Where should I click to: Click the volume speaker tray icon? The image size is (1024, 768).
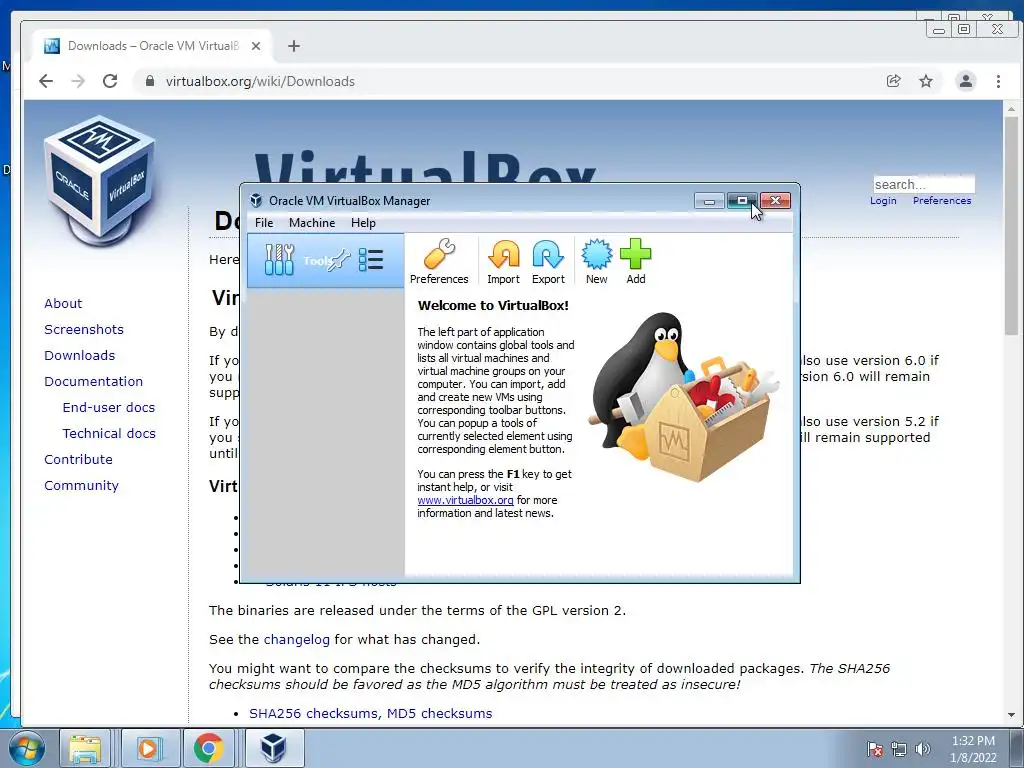tap(923, 749)
